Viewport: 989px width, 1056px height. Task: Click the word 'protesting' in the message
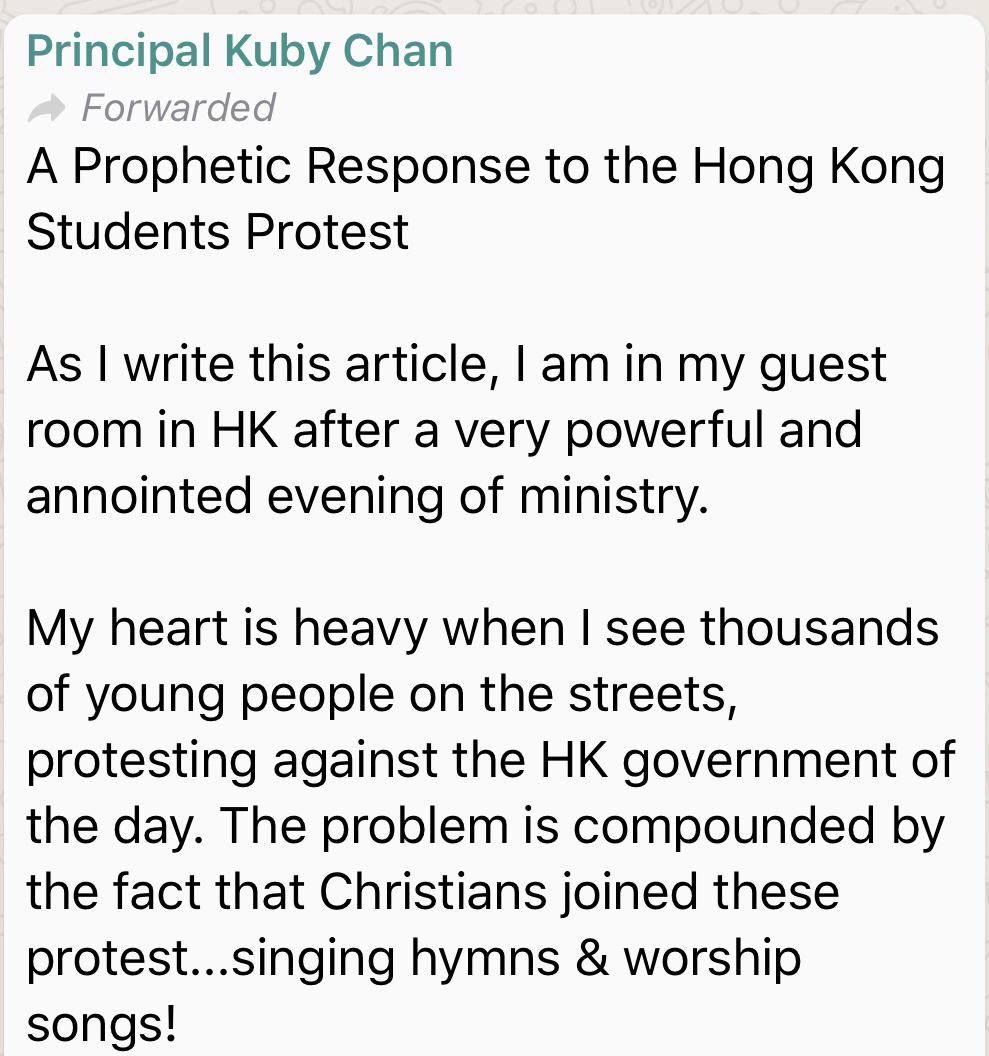141,762
